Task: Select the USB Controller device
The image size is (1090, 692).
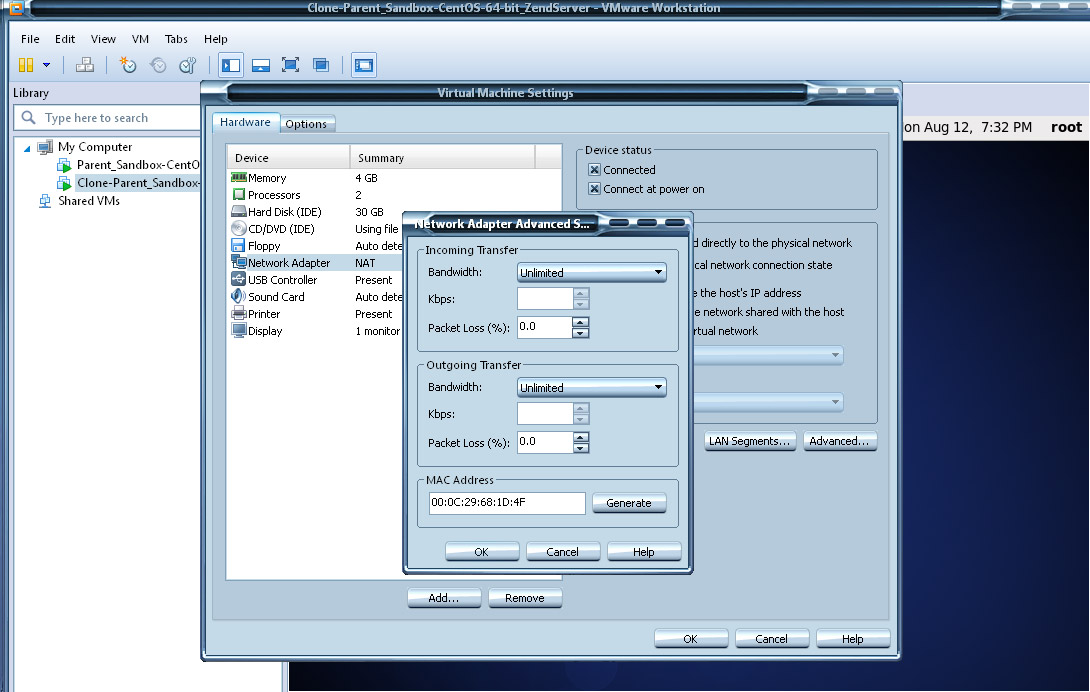Action: (x=317, y=280)
